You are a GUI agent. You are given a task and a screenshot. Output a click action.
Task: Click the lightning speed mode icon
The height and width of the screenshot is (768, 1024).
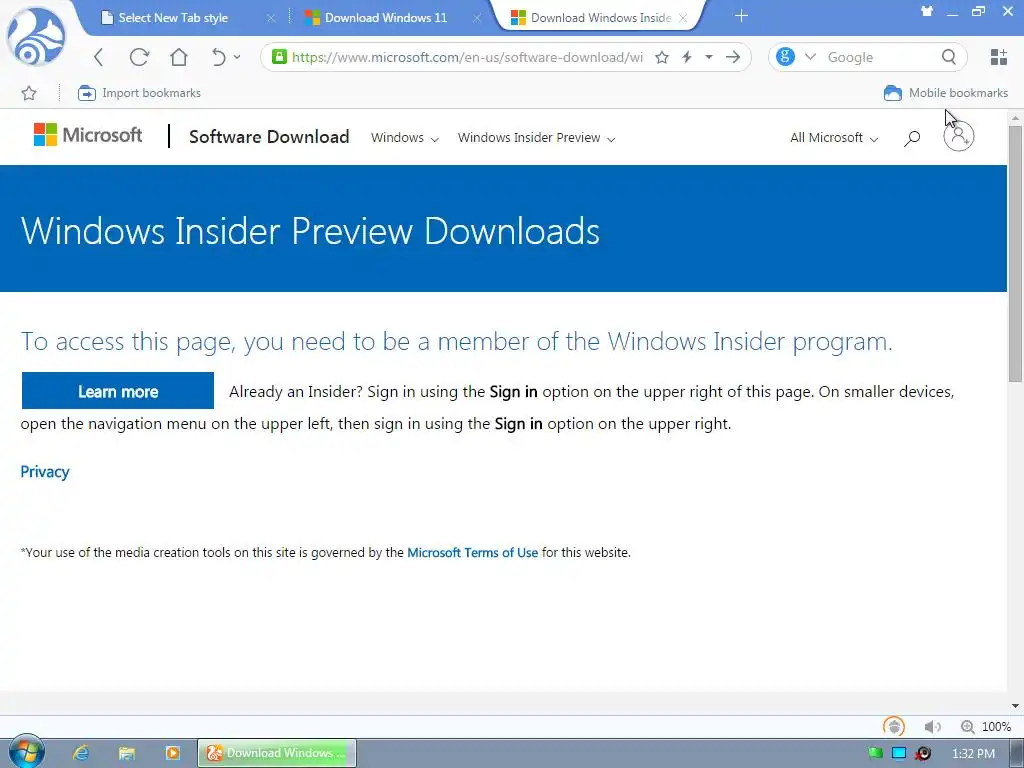tap(687, 57)
